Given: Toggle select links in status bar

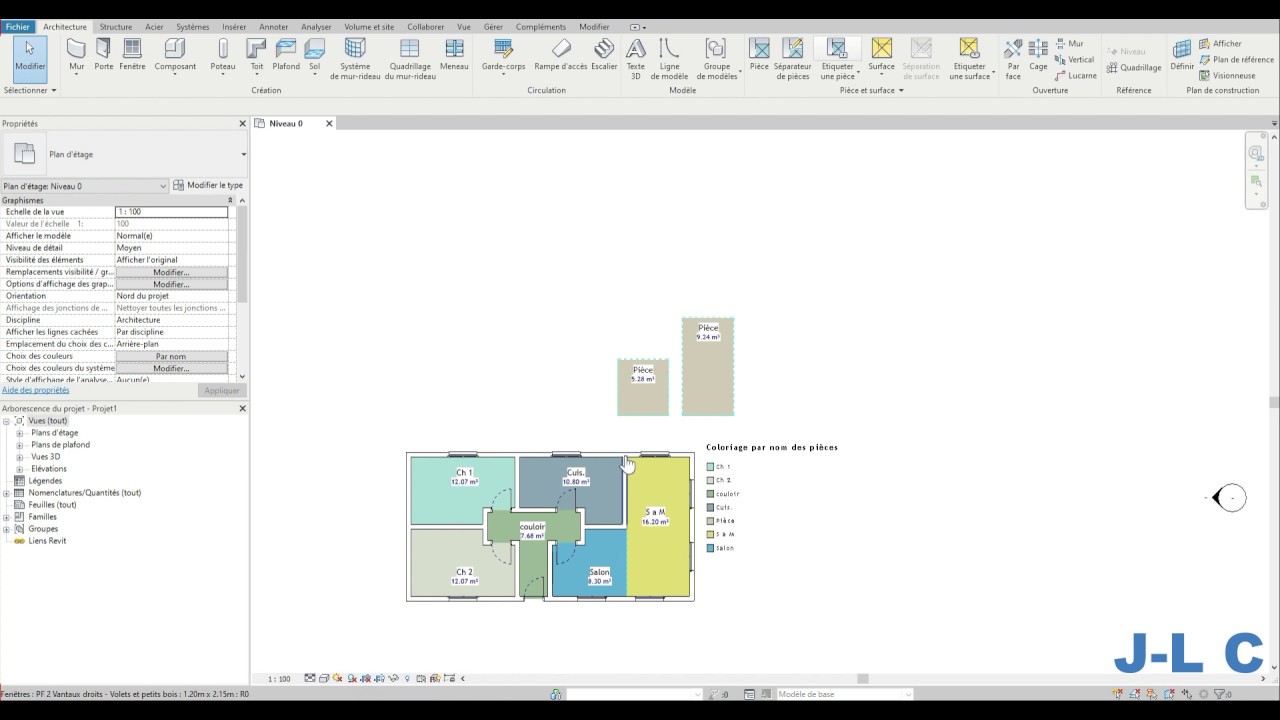Looking at the screenshot, I should point(1118,694).
